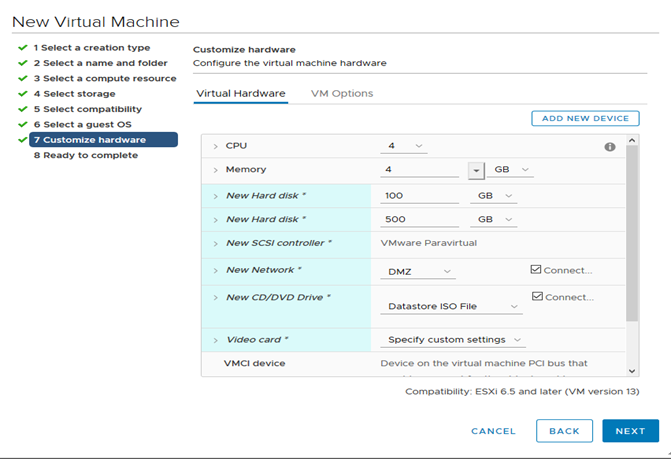This screenshot has height=459, width=671.
Task: Go to step 1 Select a creation type
Action: pos(92,47)
